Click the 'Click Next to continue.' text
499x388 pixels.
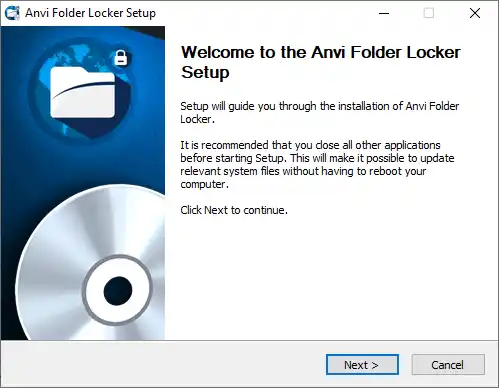point(234,210)
